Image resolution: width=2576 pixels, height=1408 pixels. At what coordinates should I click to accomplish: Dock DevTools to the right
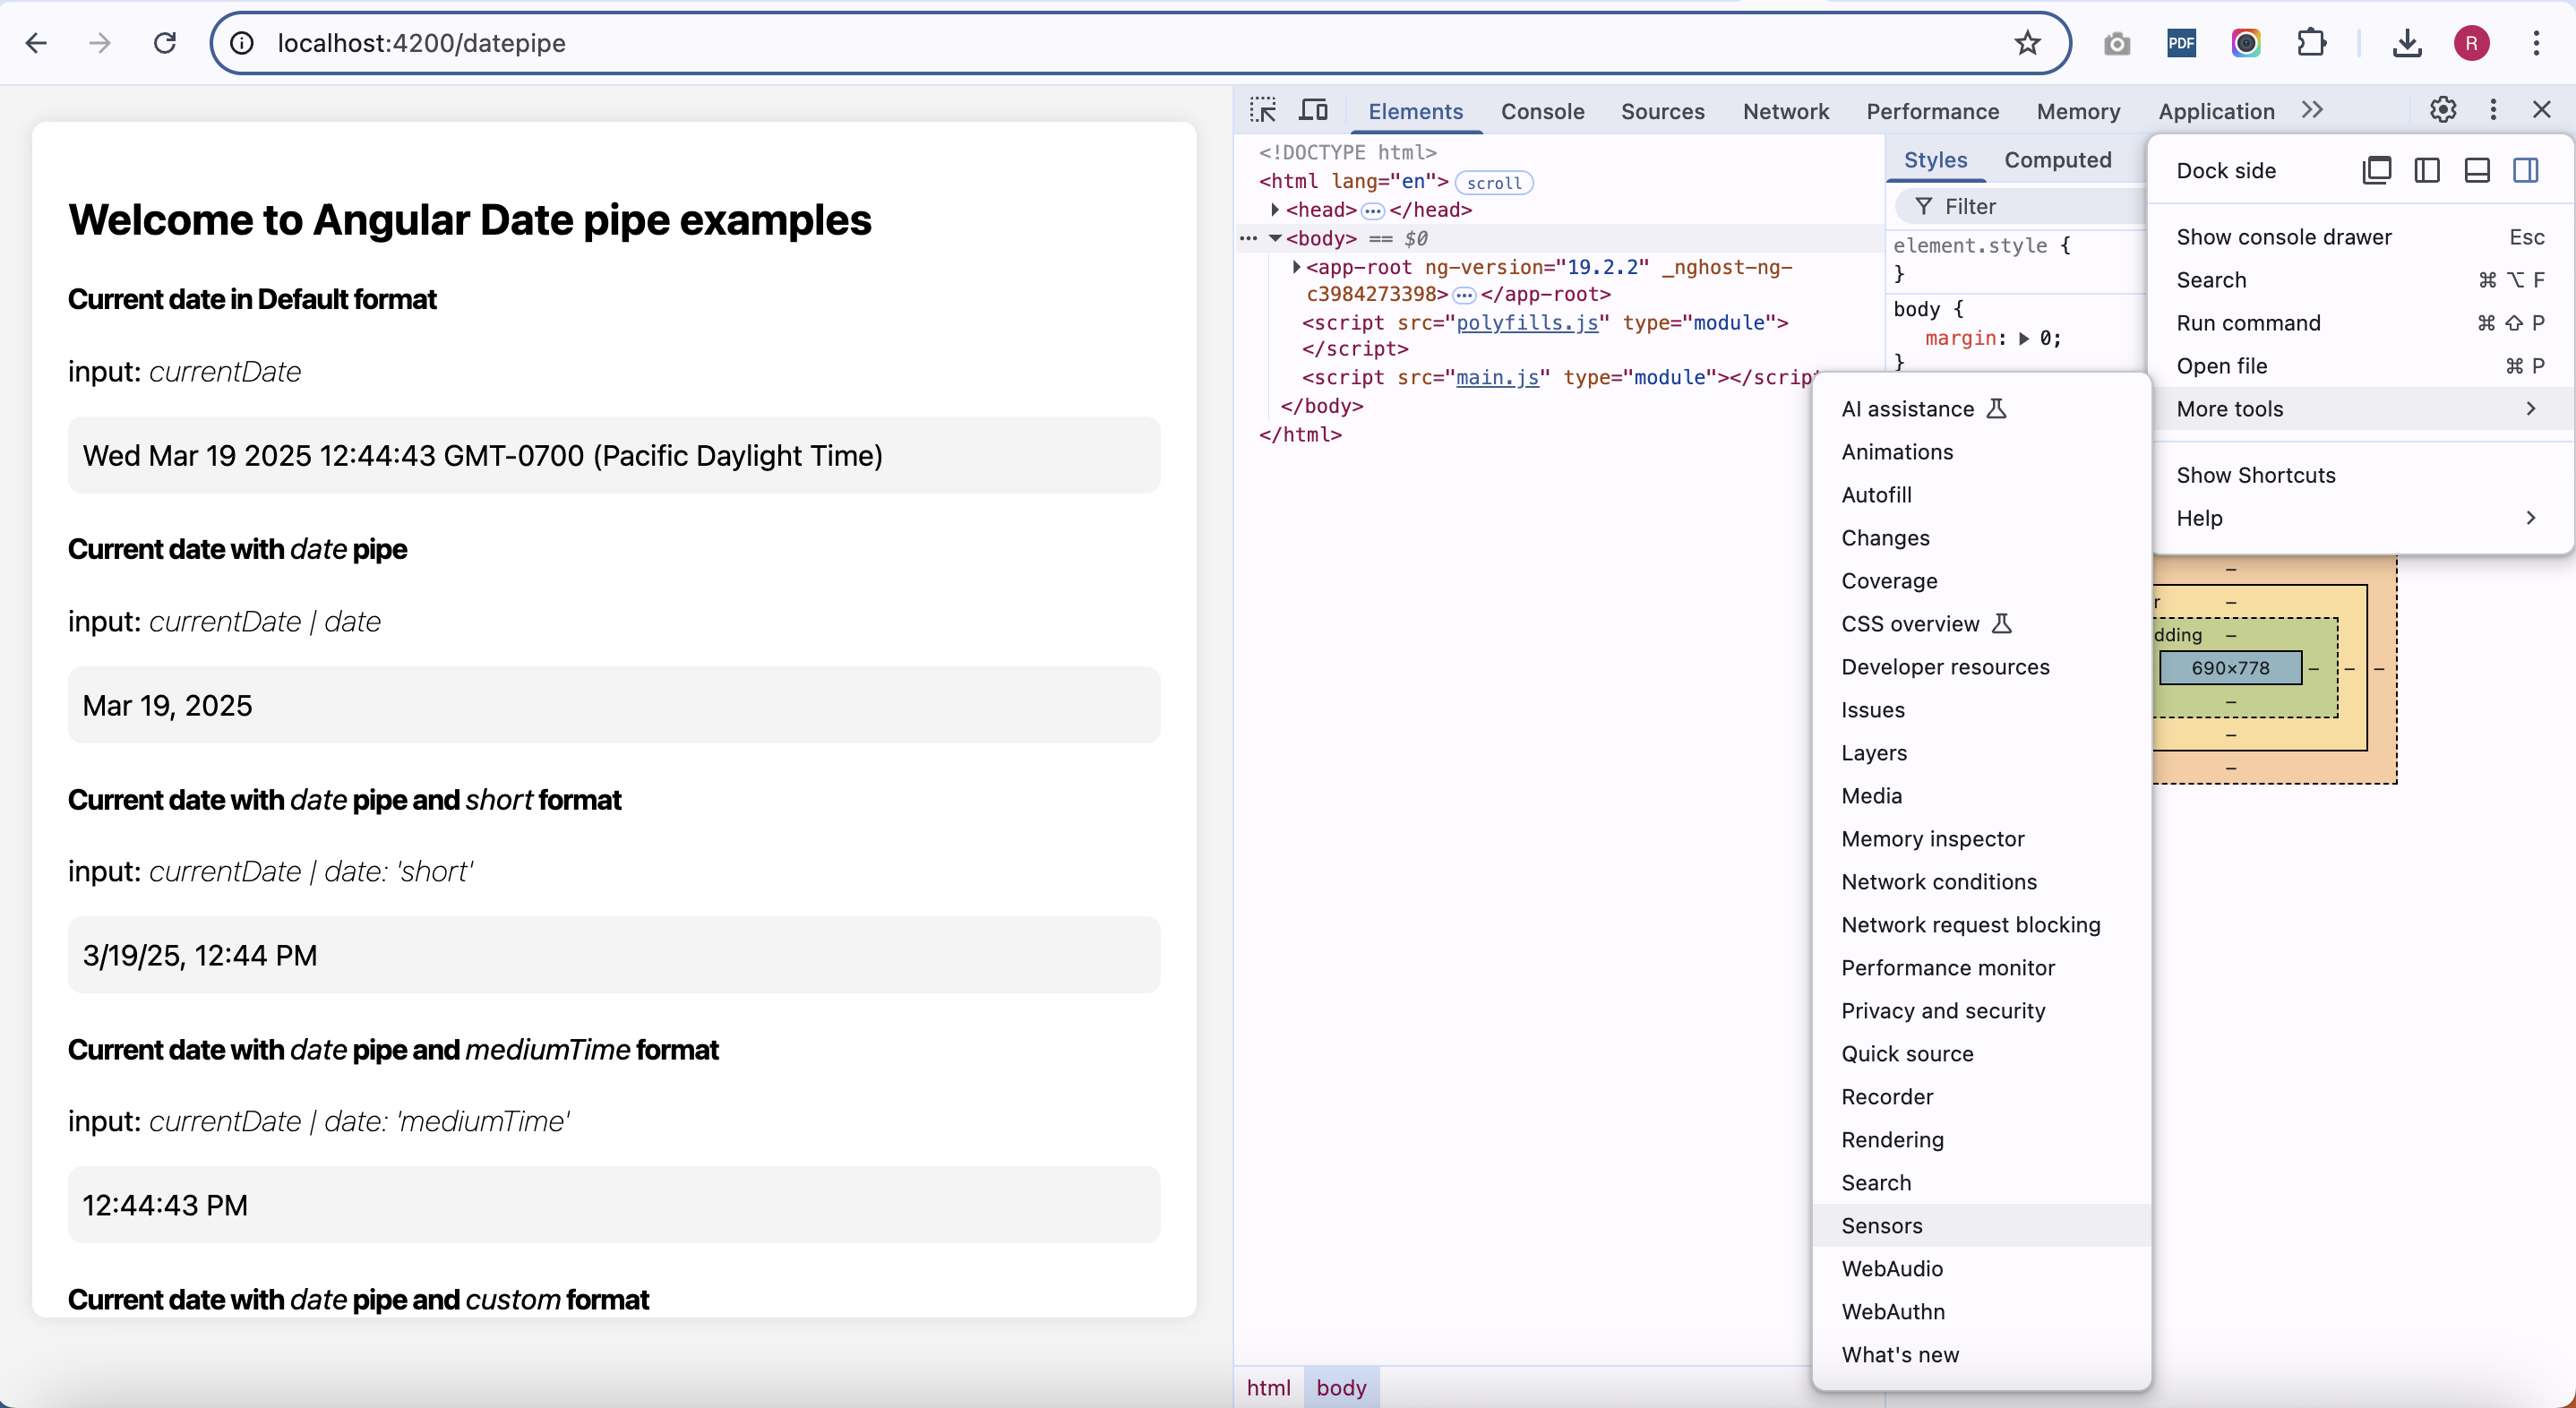tap(2526, 170)
